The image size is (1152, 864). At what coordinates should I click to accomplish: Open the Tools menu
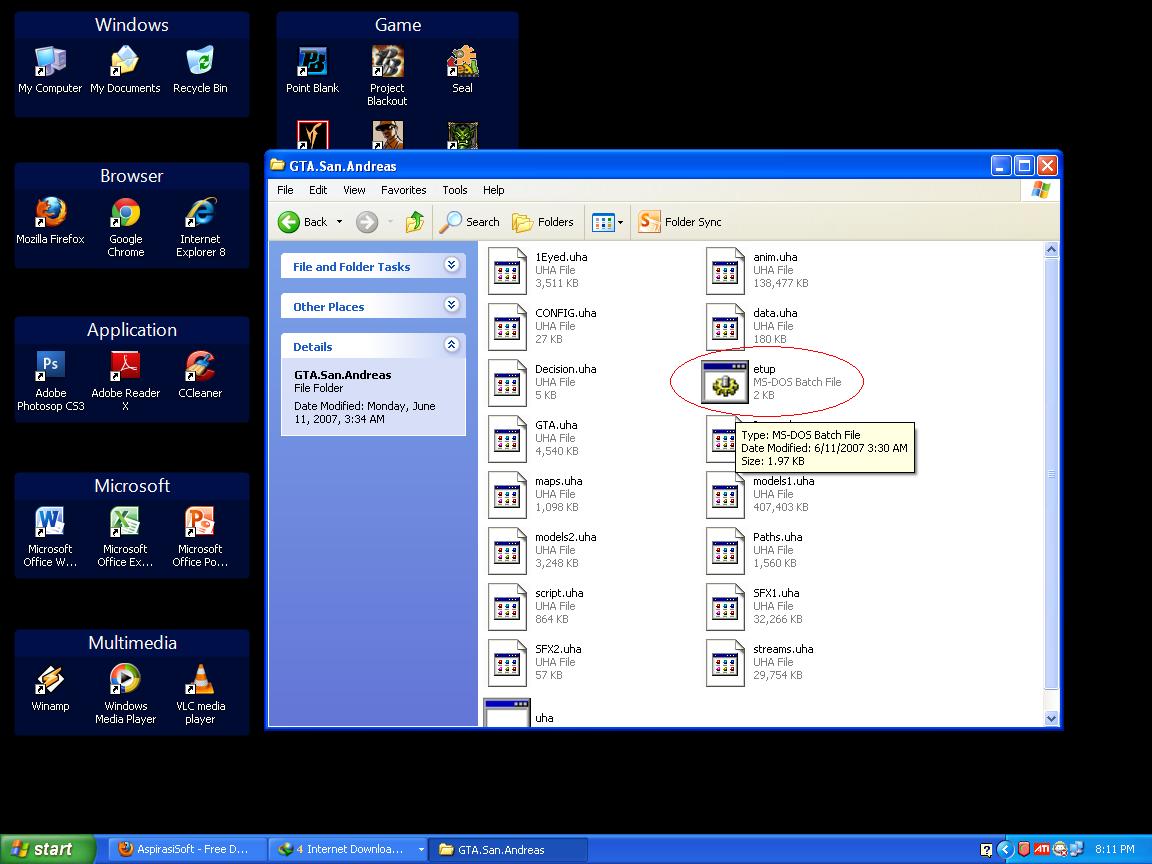(455, 190)
